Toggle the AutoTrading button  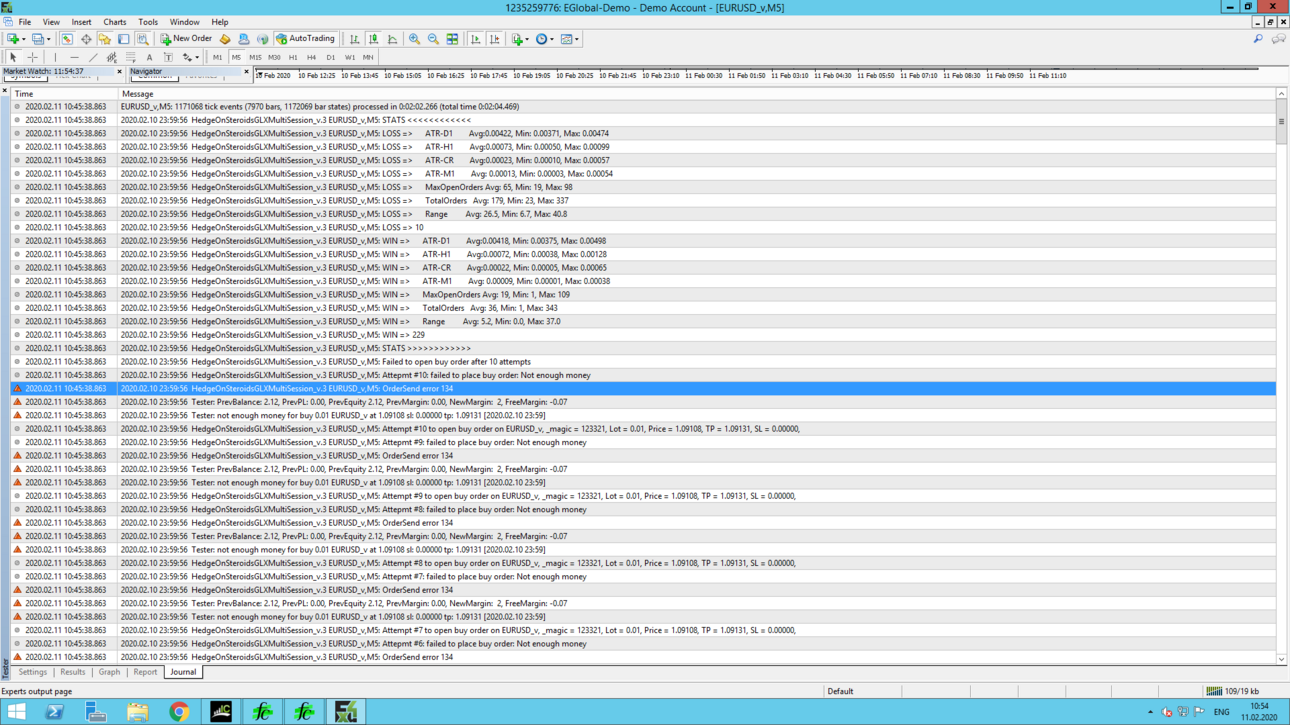click(x=306, y=39)
